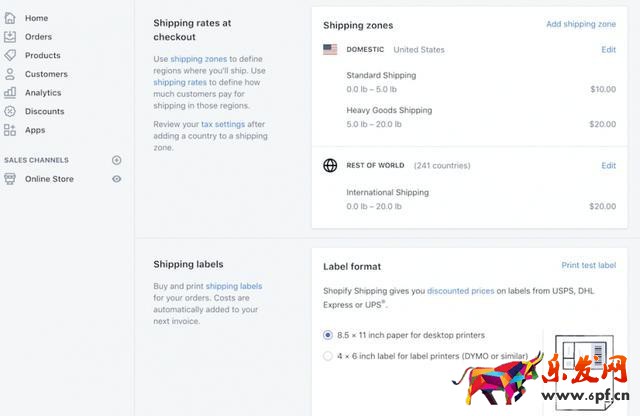Select 4 × 6 inch label option
640x416 pixels.
(328, 355)
